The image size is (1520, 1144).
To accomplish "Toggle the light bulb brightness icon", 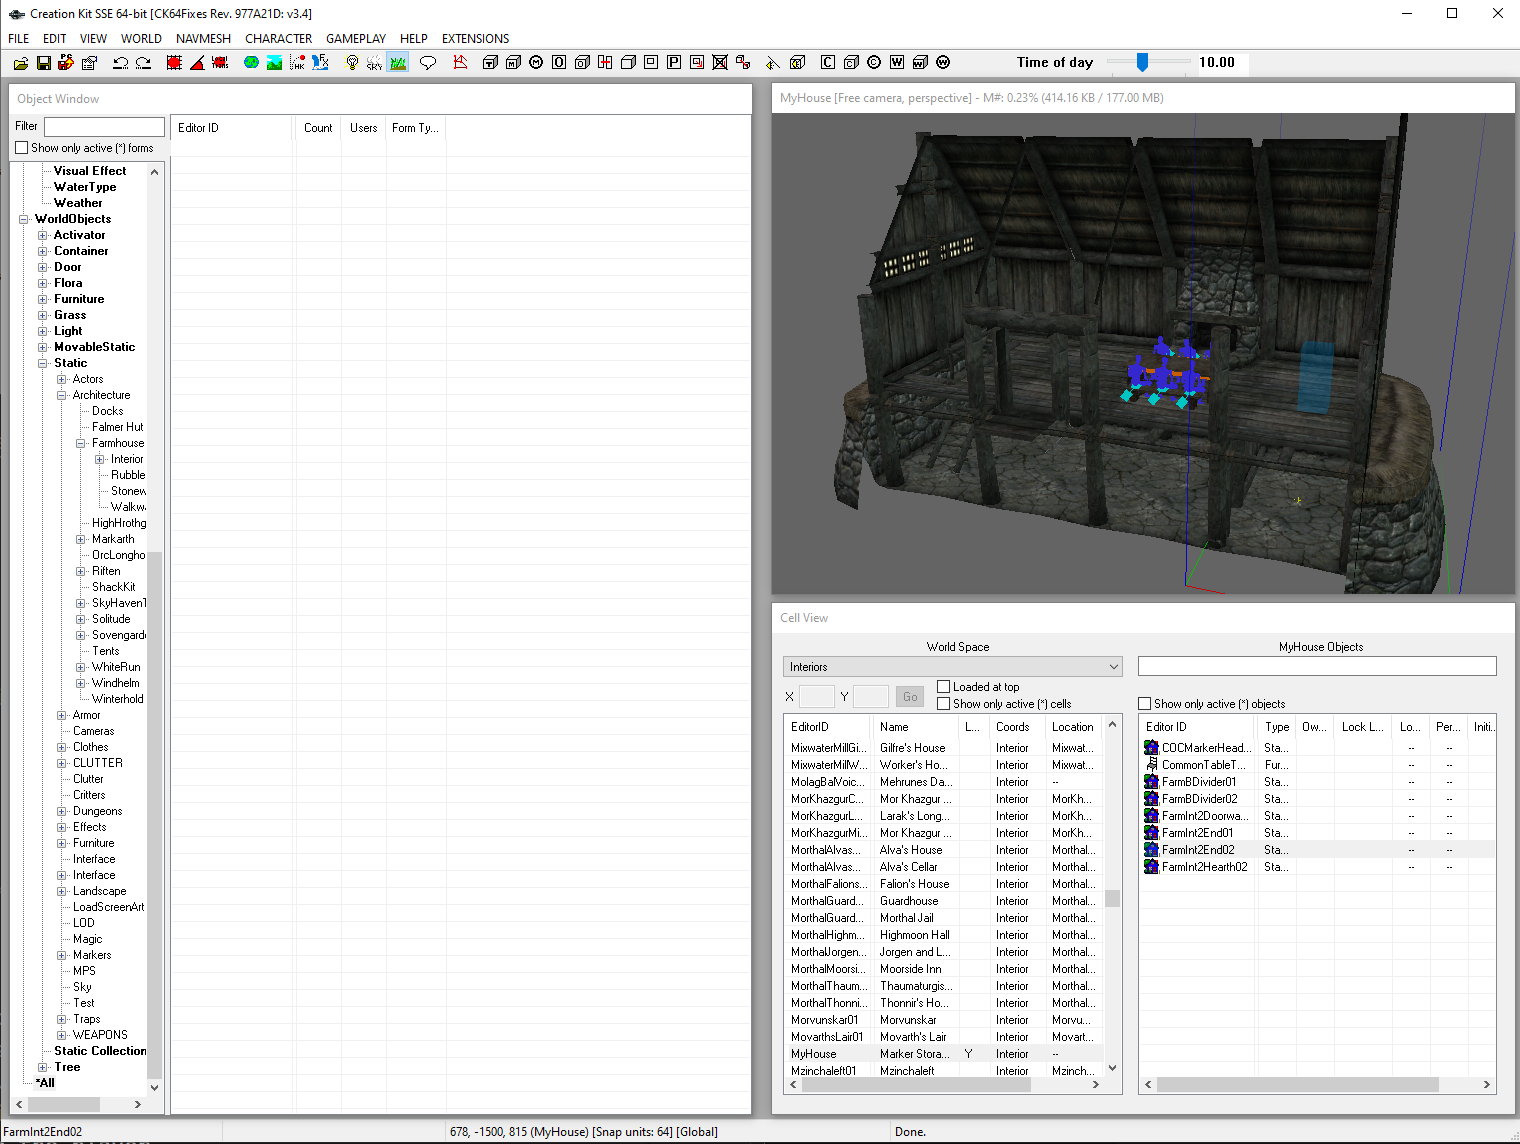I will coord(352,62).
